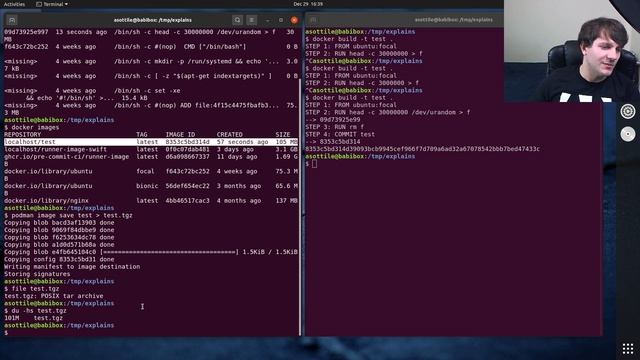This screenshot has height=360, width=640.
Task: Click 'Copying config 8353c5bd31 done' line
Action: click(59, 259)
